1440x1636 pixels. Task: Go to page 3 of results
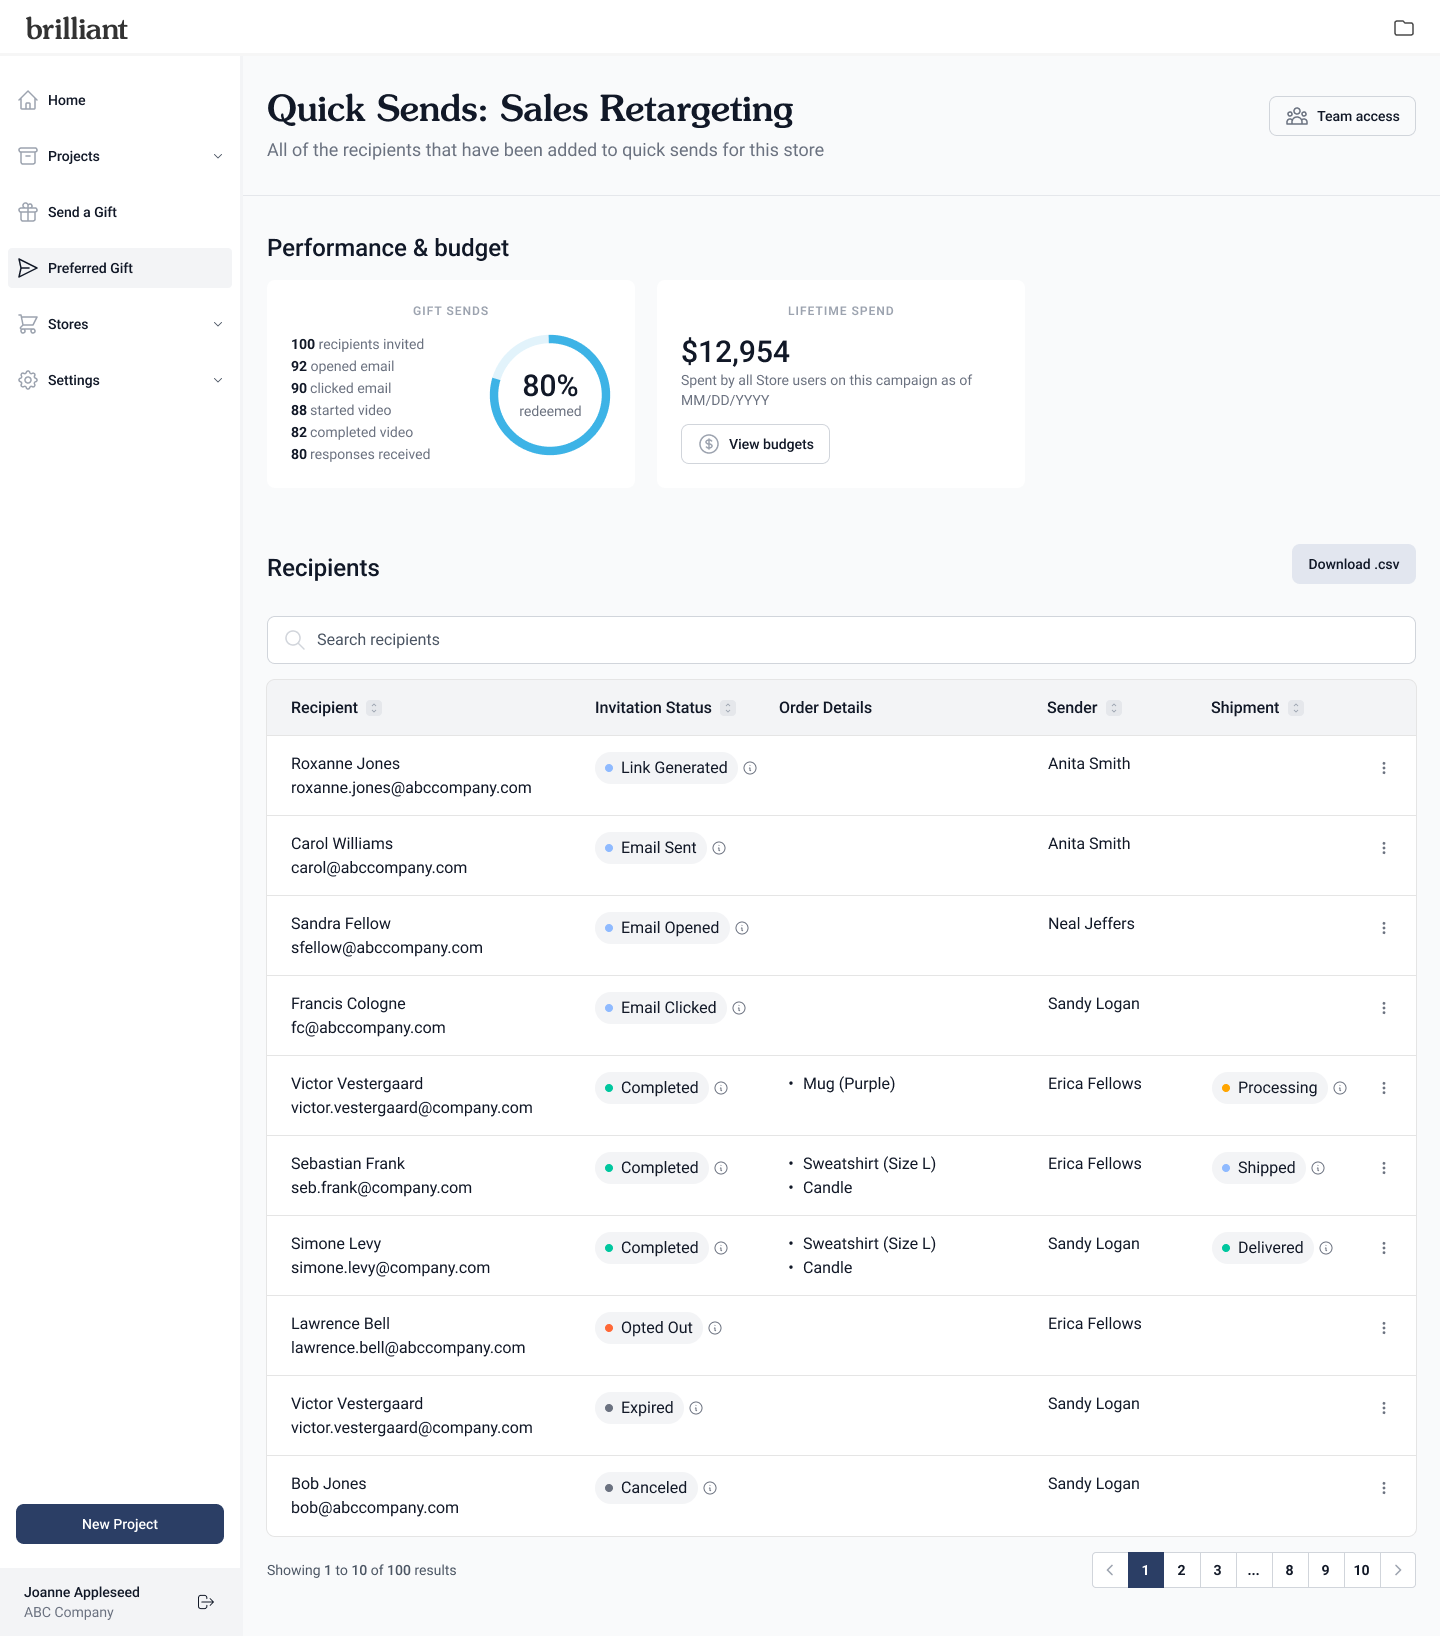click(x=1218, y=1570)
